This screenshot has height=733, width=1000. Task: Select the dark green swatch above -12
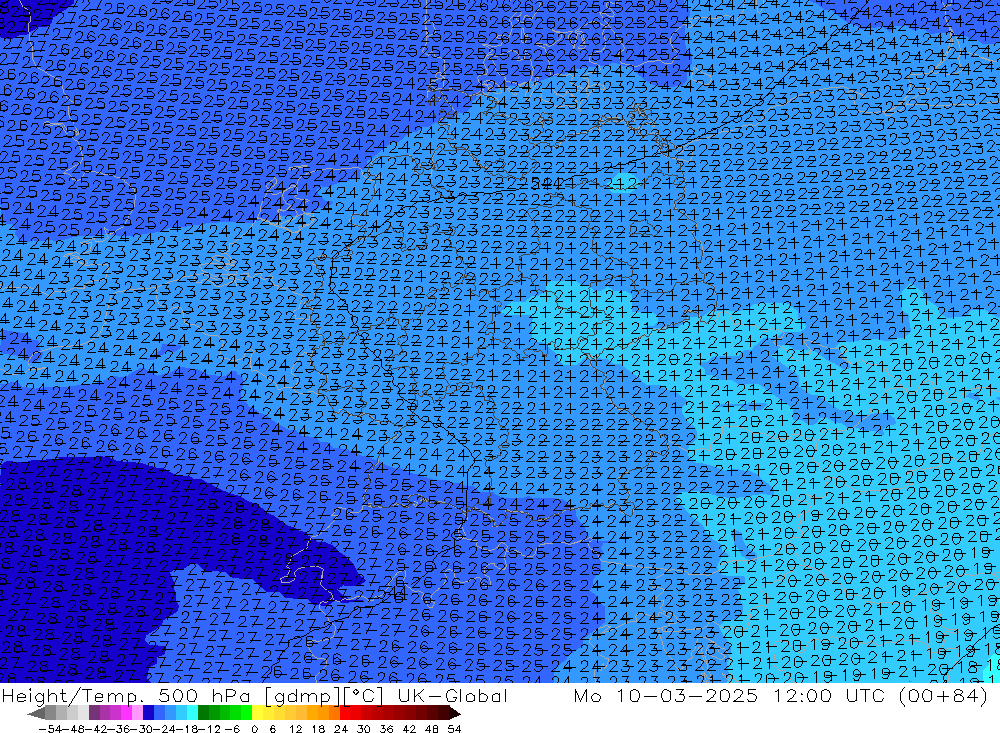203,713
